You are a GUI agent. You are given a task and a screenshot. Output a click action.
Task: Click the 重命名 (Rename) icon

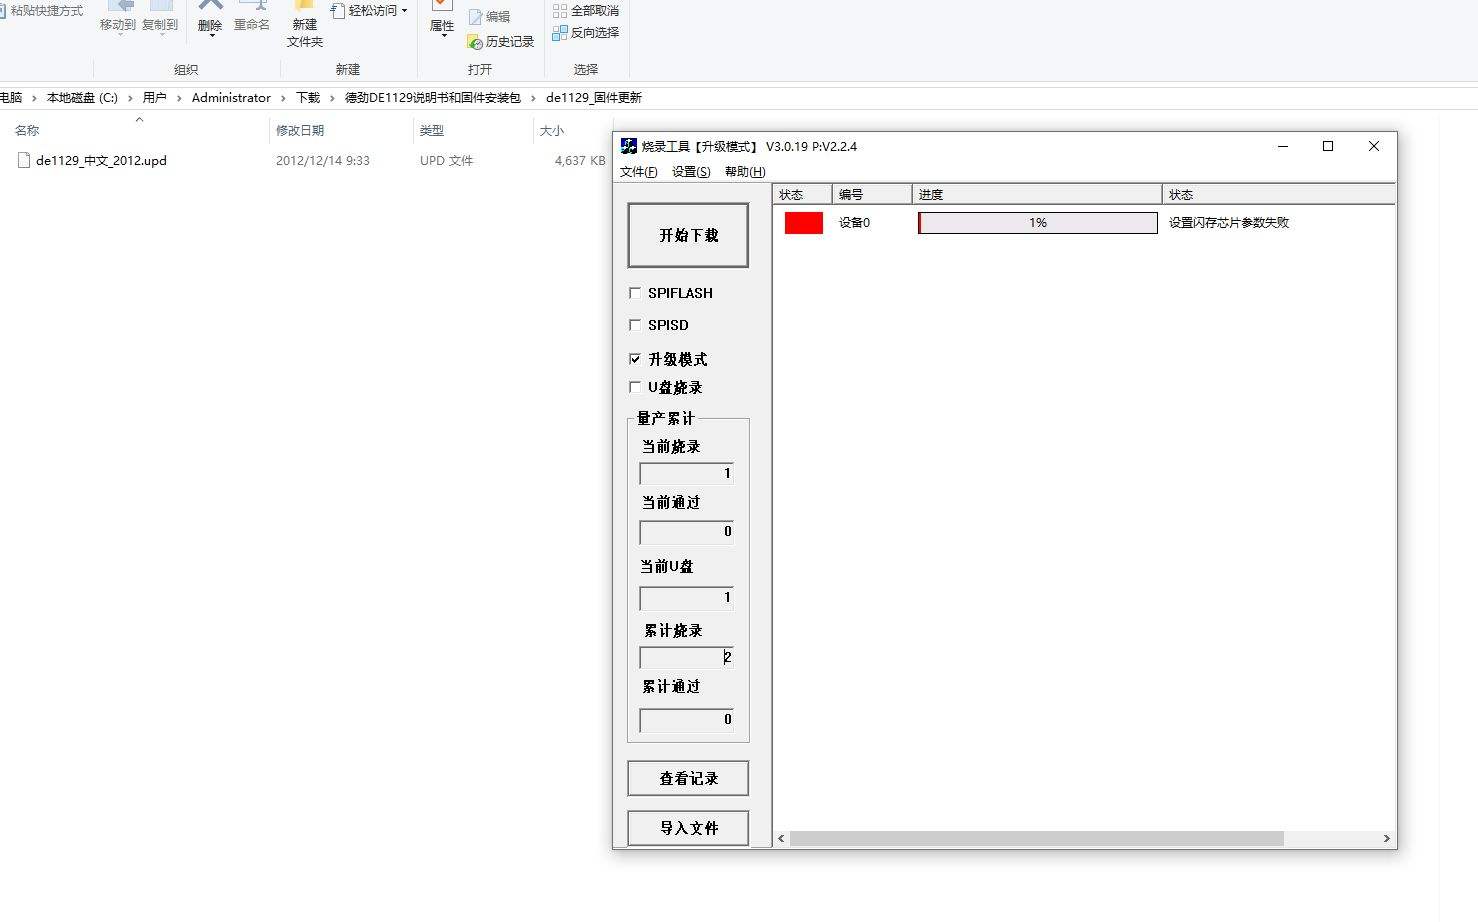252,22
